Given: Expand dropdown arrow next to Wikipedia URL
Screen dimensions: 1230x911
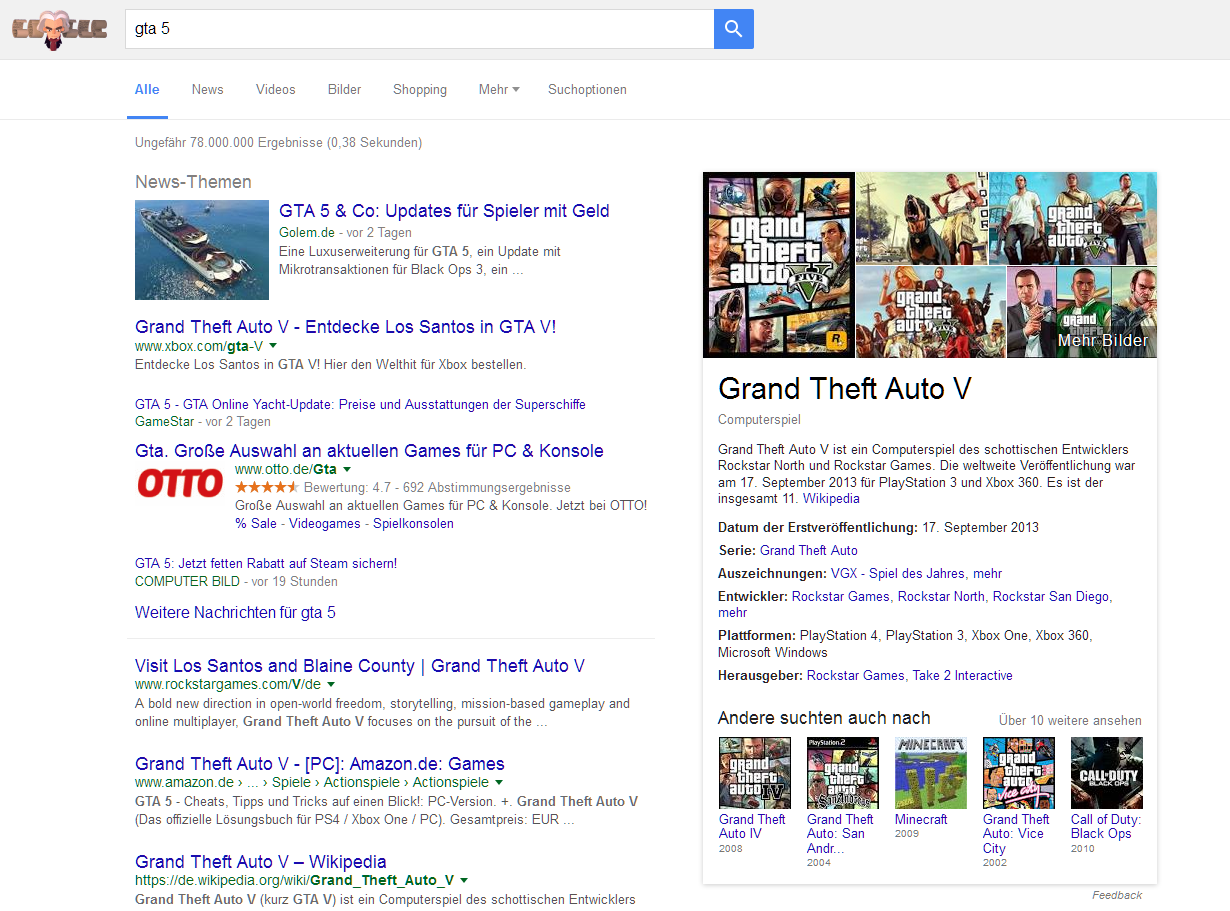Looking at the screenshot, I should (464, 881).
